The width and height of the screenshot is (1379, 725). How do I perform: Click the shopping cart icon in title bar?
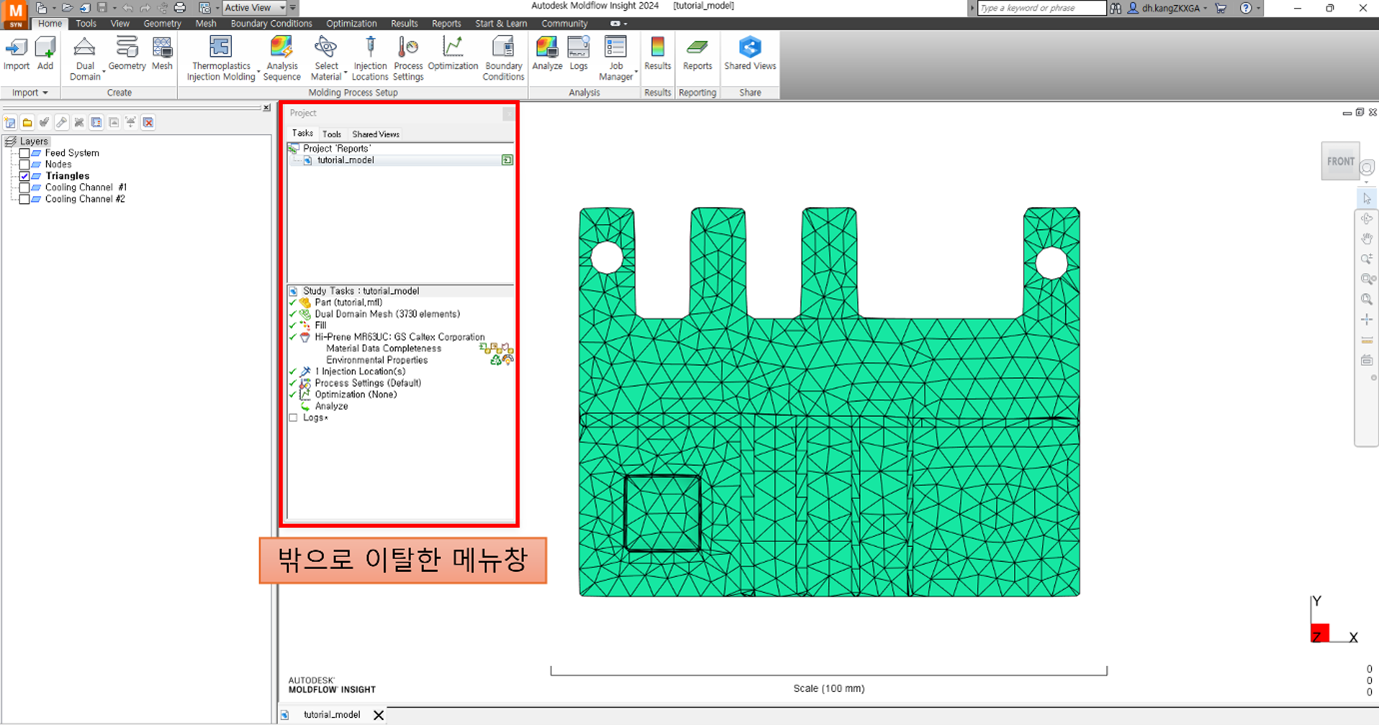click(x=1220, y=8)
